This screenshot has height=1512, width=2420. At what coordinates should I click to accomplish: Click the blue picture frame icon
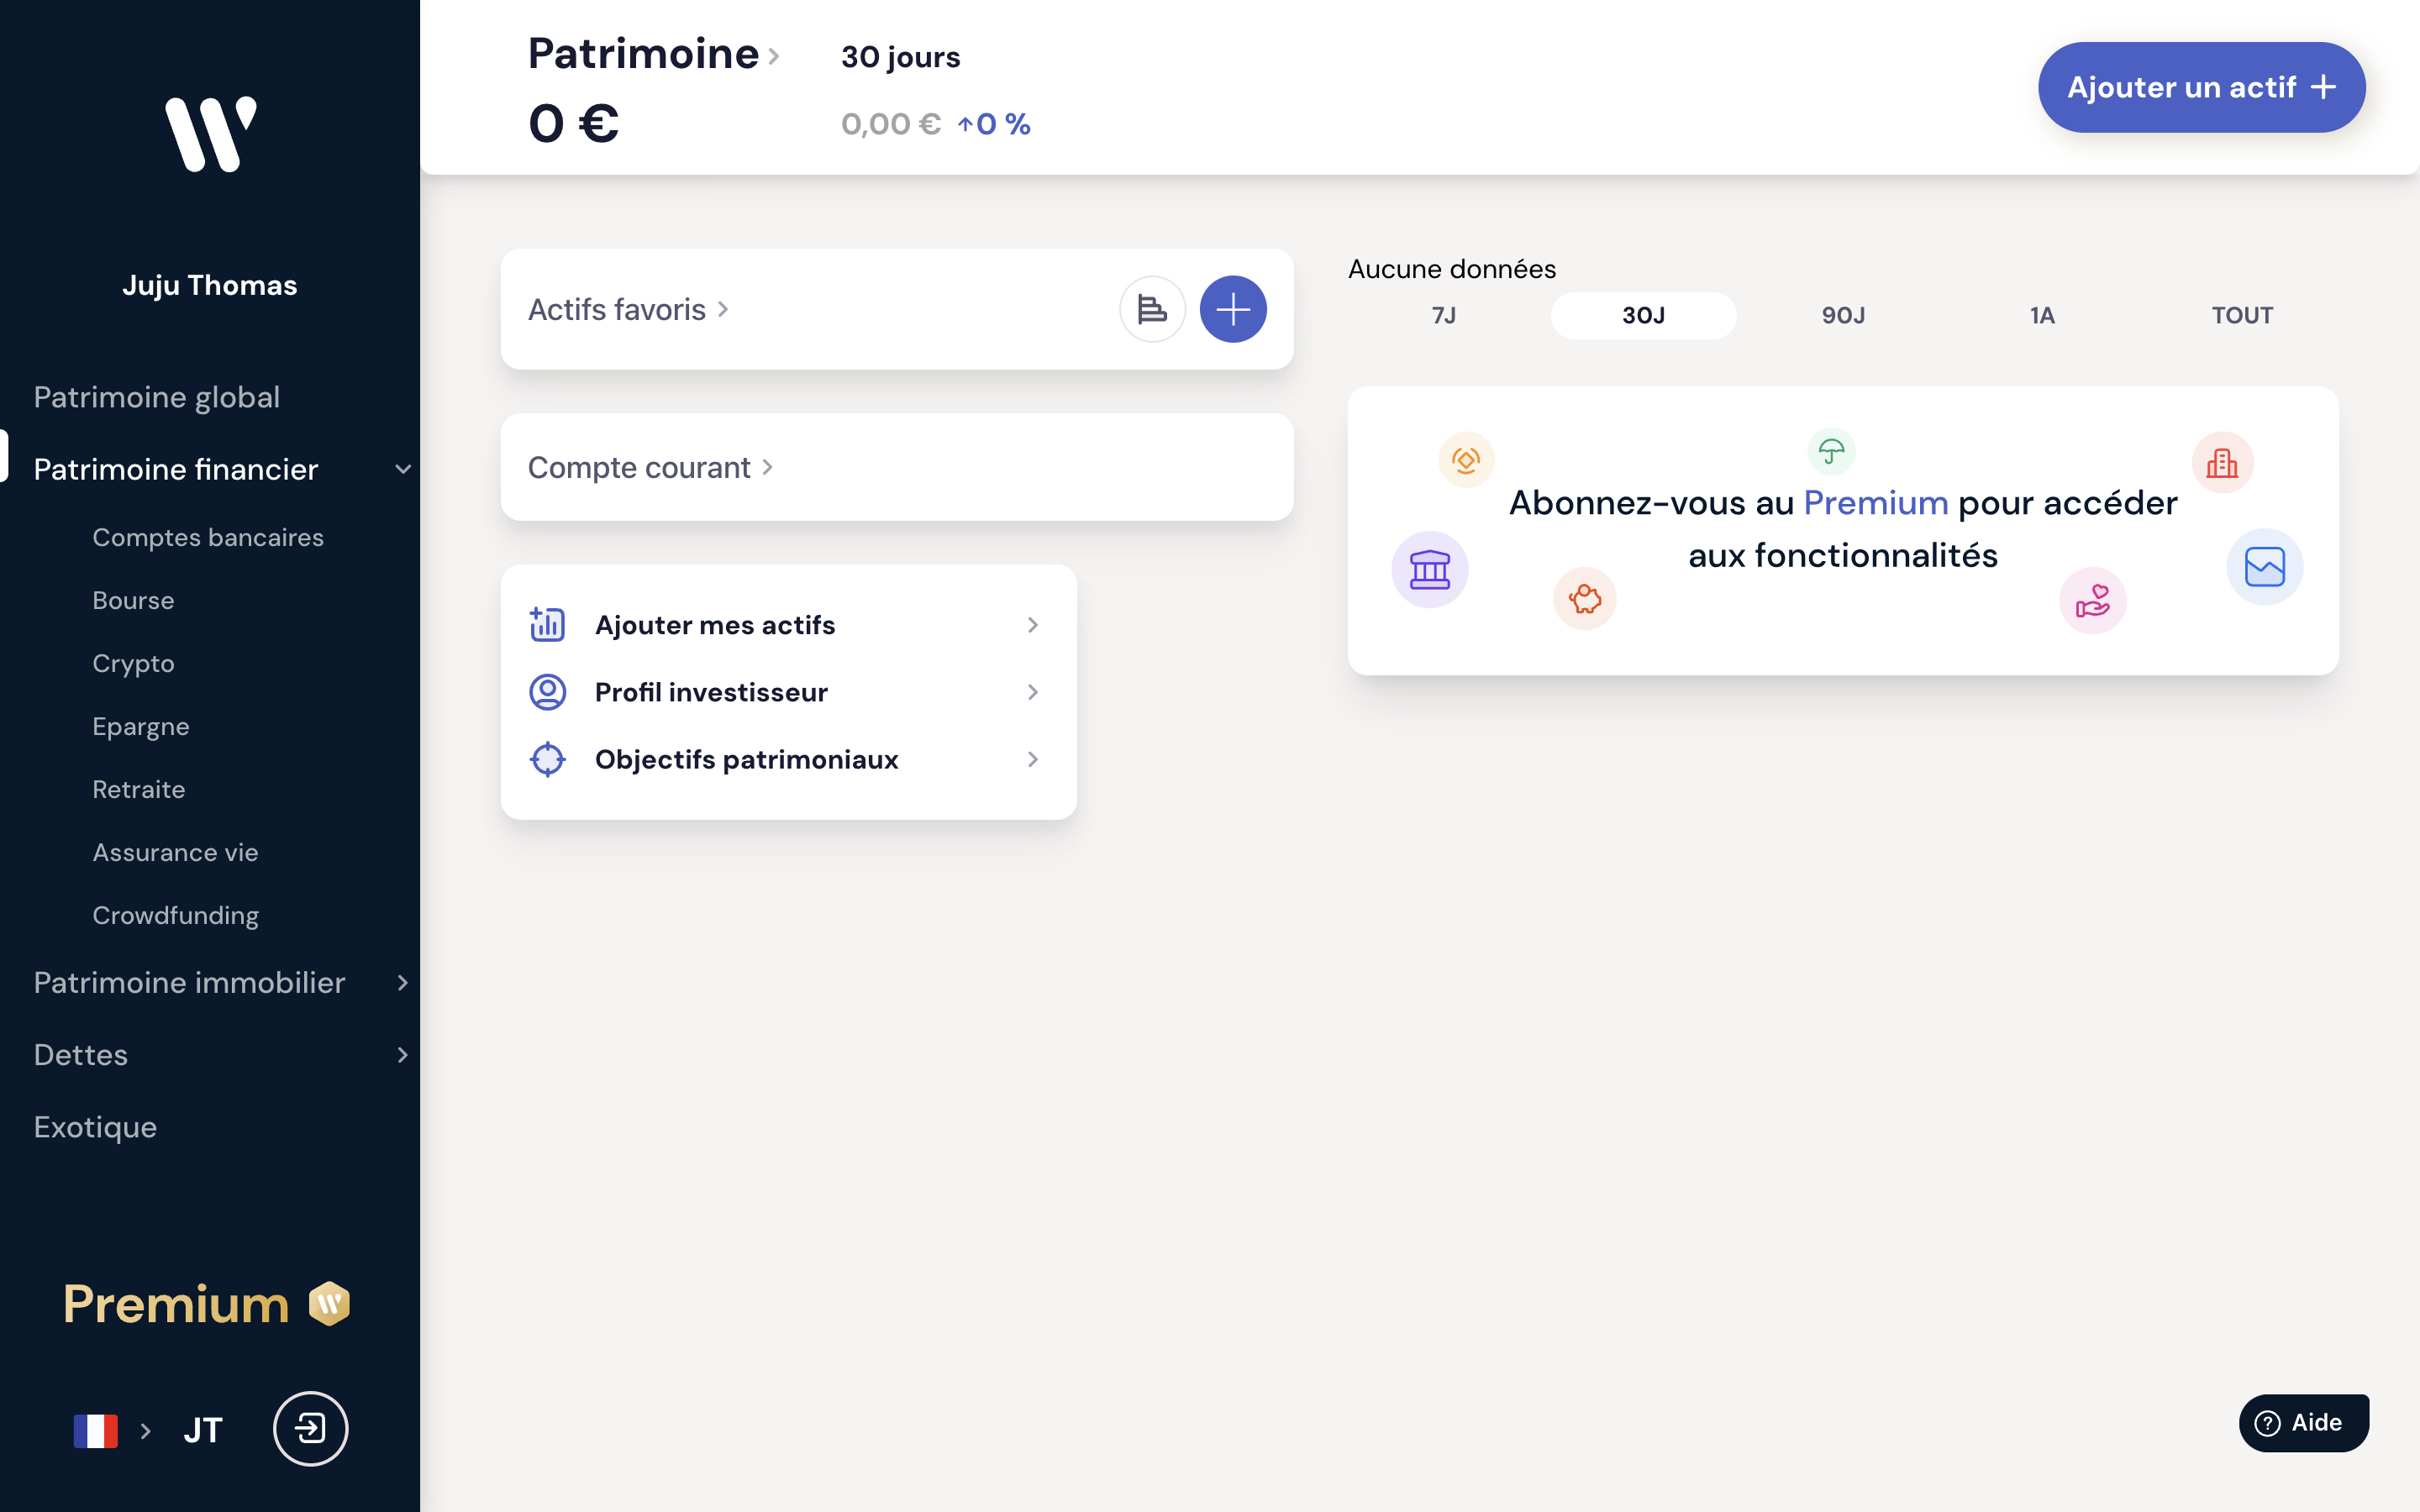pyautogui.click(x=2264, y=567)
